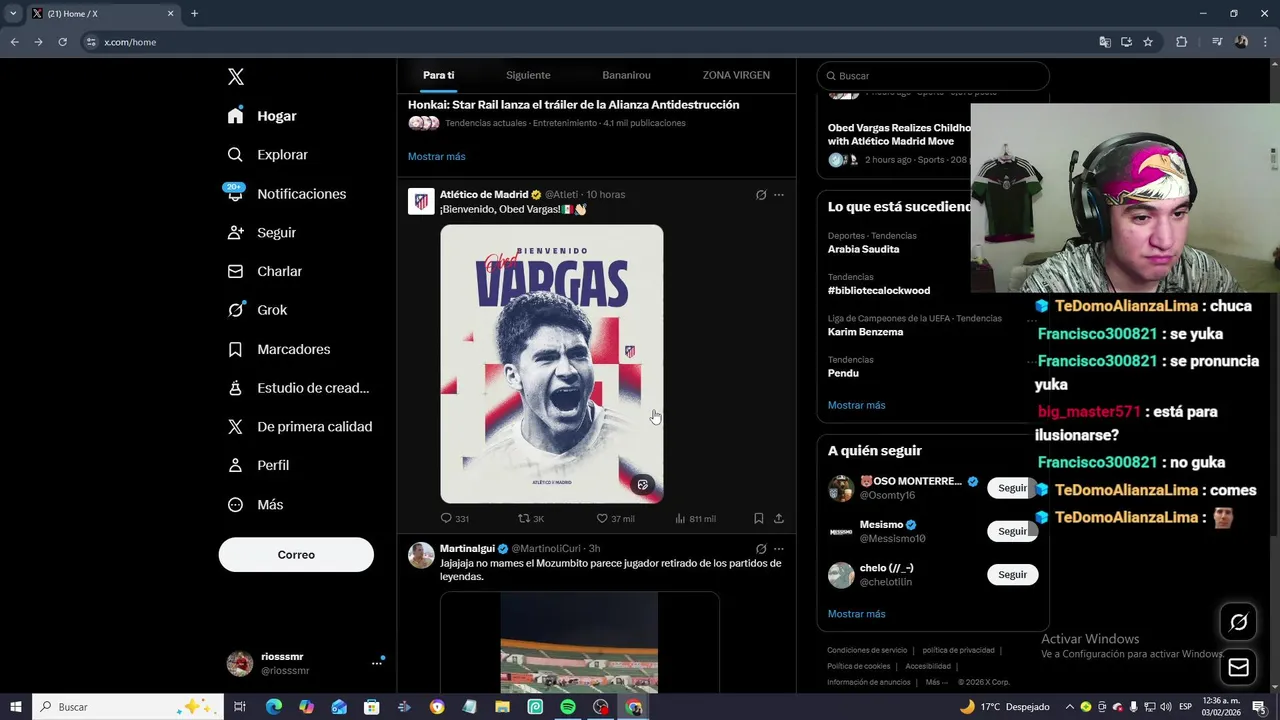Open Grok from the sidebar
The width and height of the screenshot is (1280, 720).
tap(257, 310)
